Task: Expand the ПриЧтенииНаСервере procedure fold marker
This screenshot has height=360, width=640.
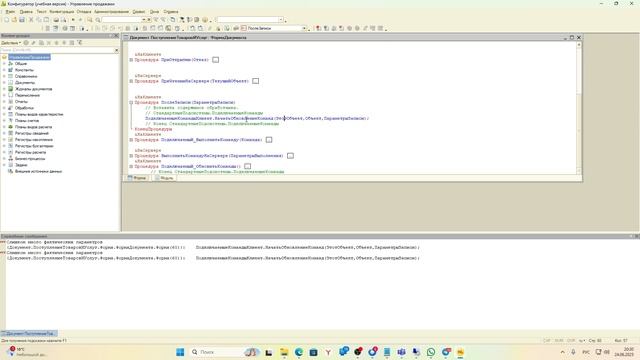Action: [131, 81]
